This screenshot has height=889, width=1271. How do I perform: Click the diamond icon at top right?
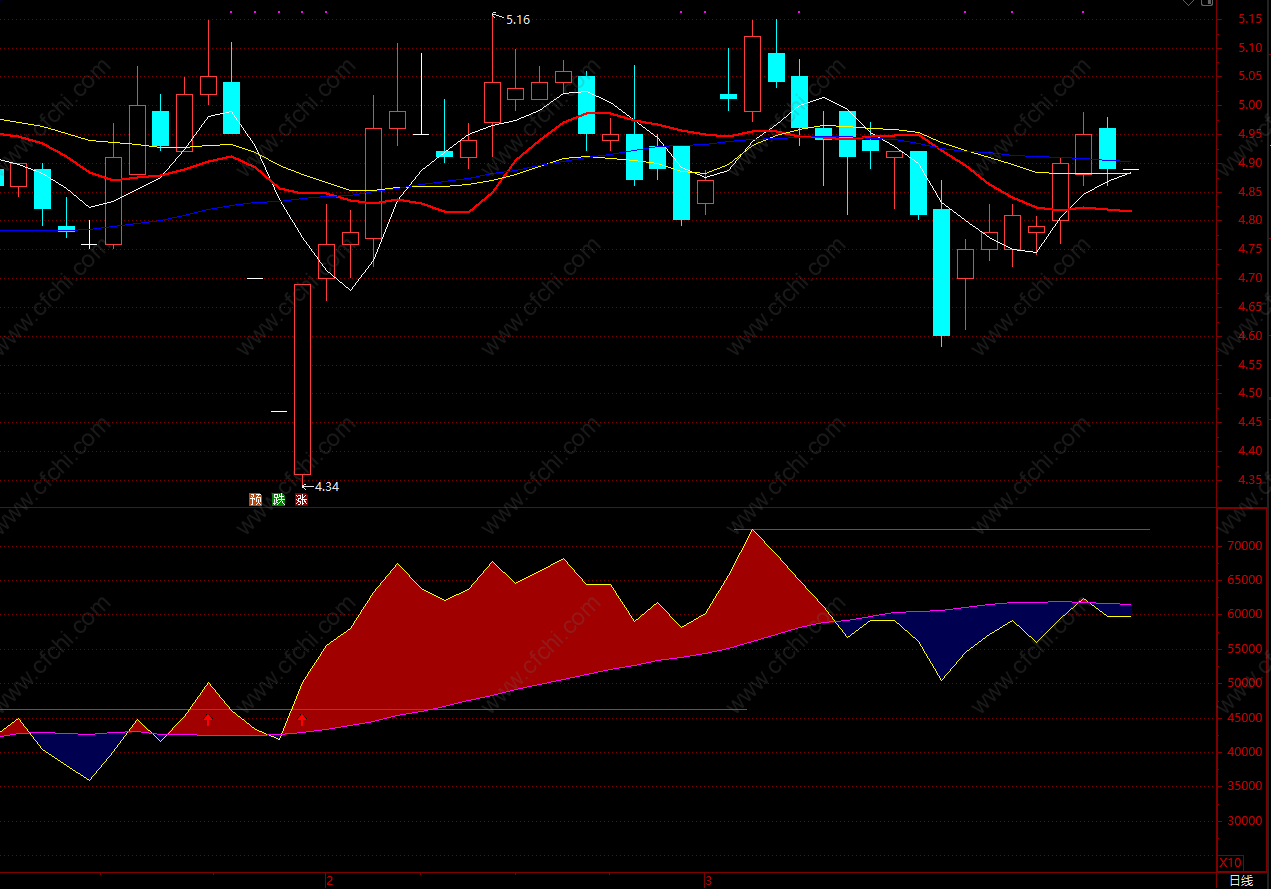click(1189, 3)
